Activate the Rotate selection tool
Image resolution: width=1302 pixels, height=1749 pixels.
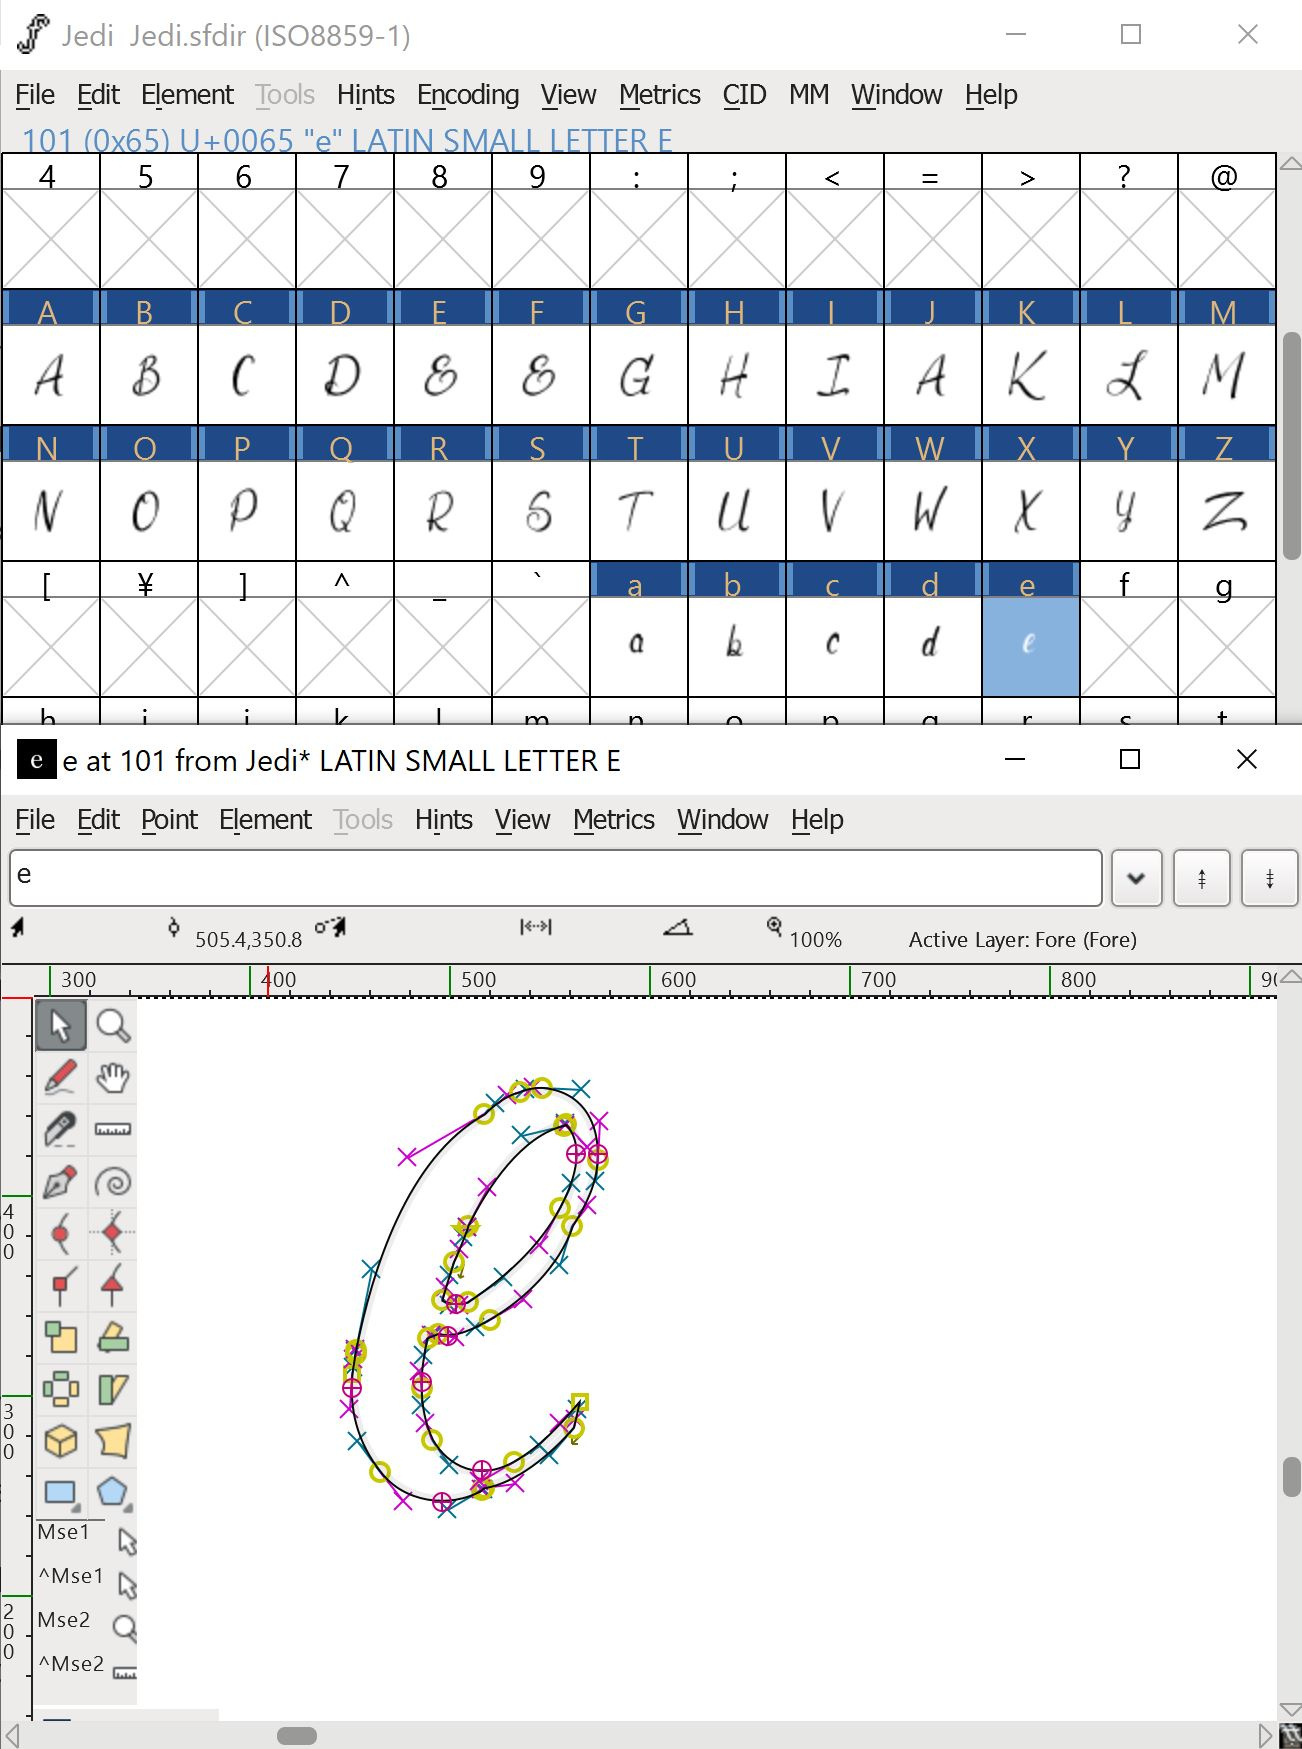tap(113, 1338)
